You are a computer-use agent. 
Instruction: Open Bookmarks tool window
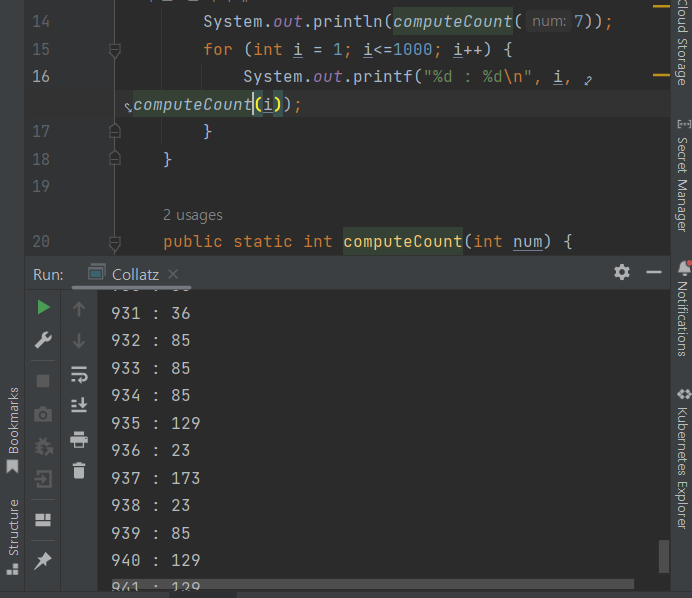[x=13, y=430]
